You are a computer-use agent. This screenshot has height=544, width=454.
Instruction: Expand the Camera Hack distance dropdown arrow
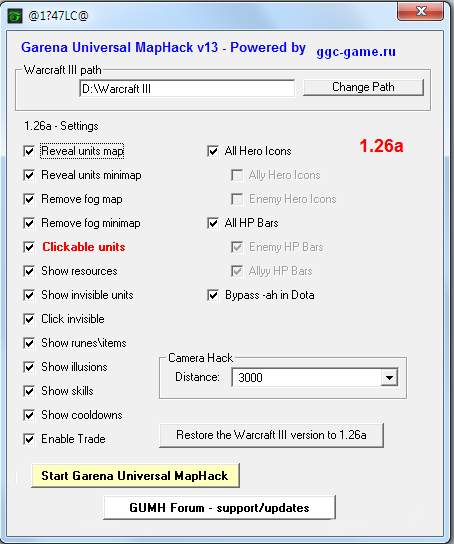pyautogui.click(x=389, y=377)
